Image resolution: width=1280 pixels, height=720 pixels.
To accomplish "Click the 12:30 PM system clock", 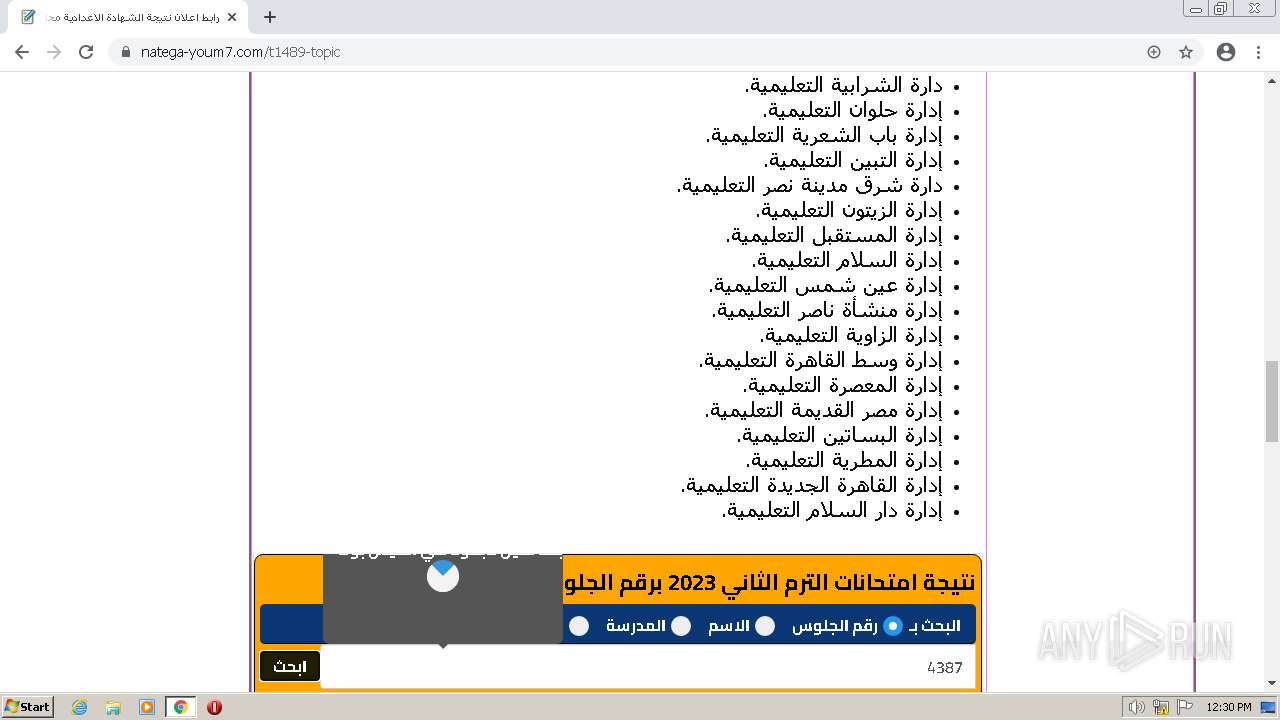I will (x=1229, y=707).
